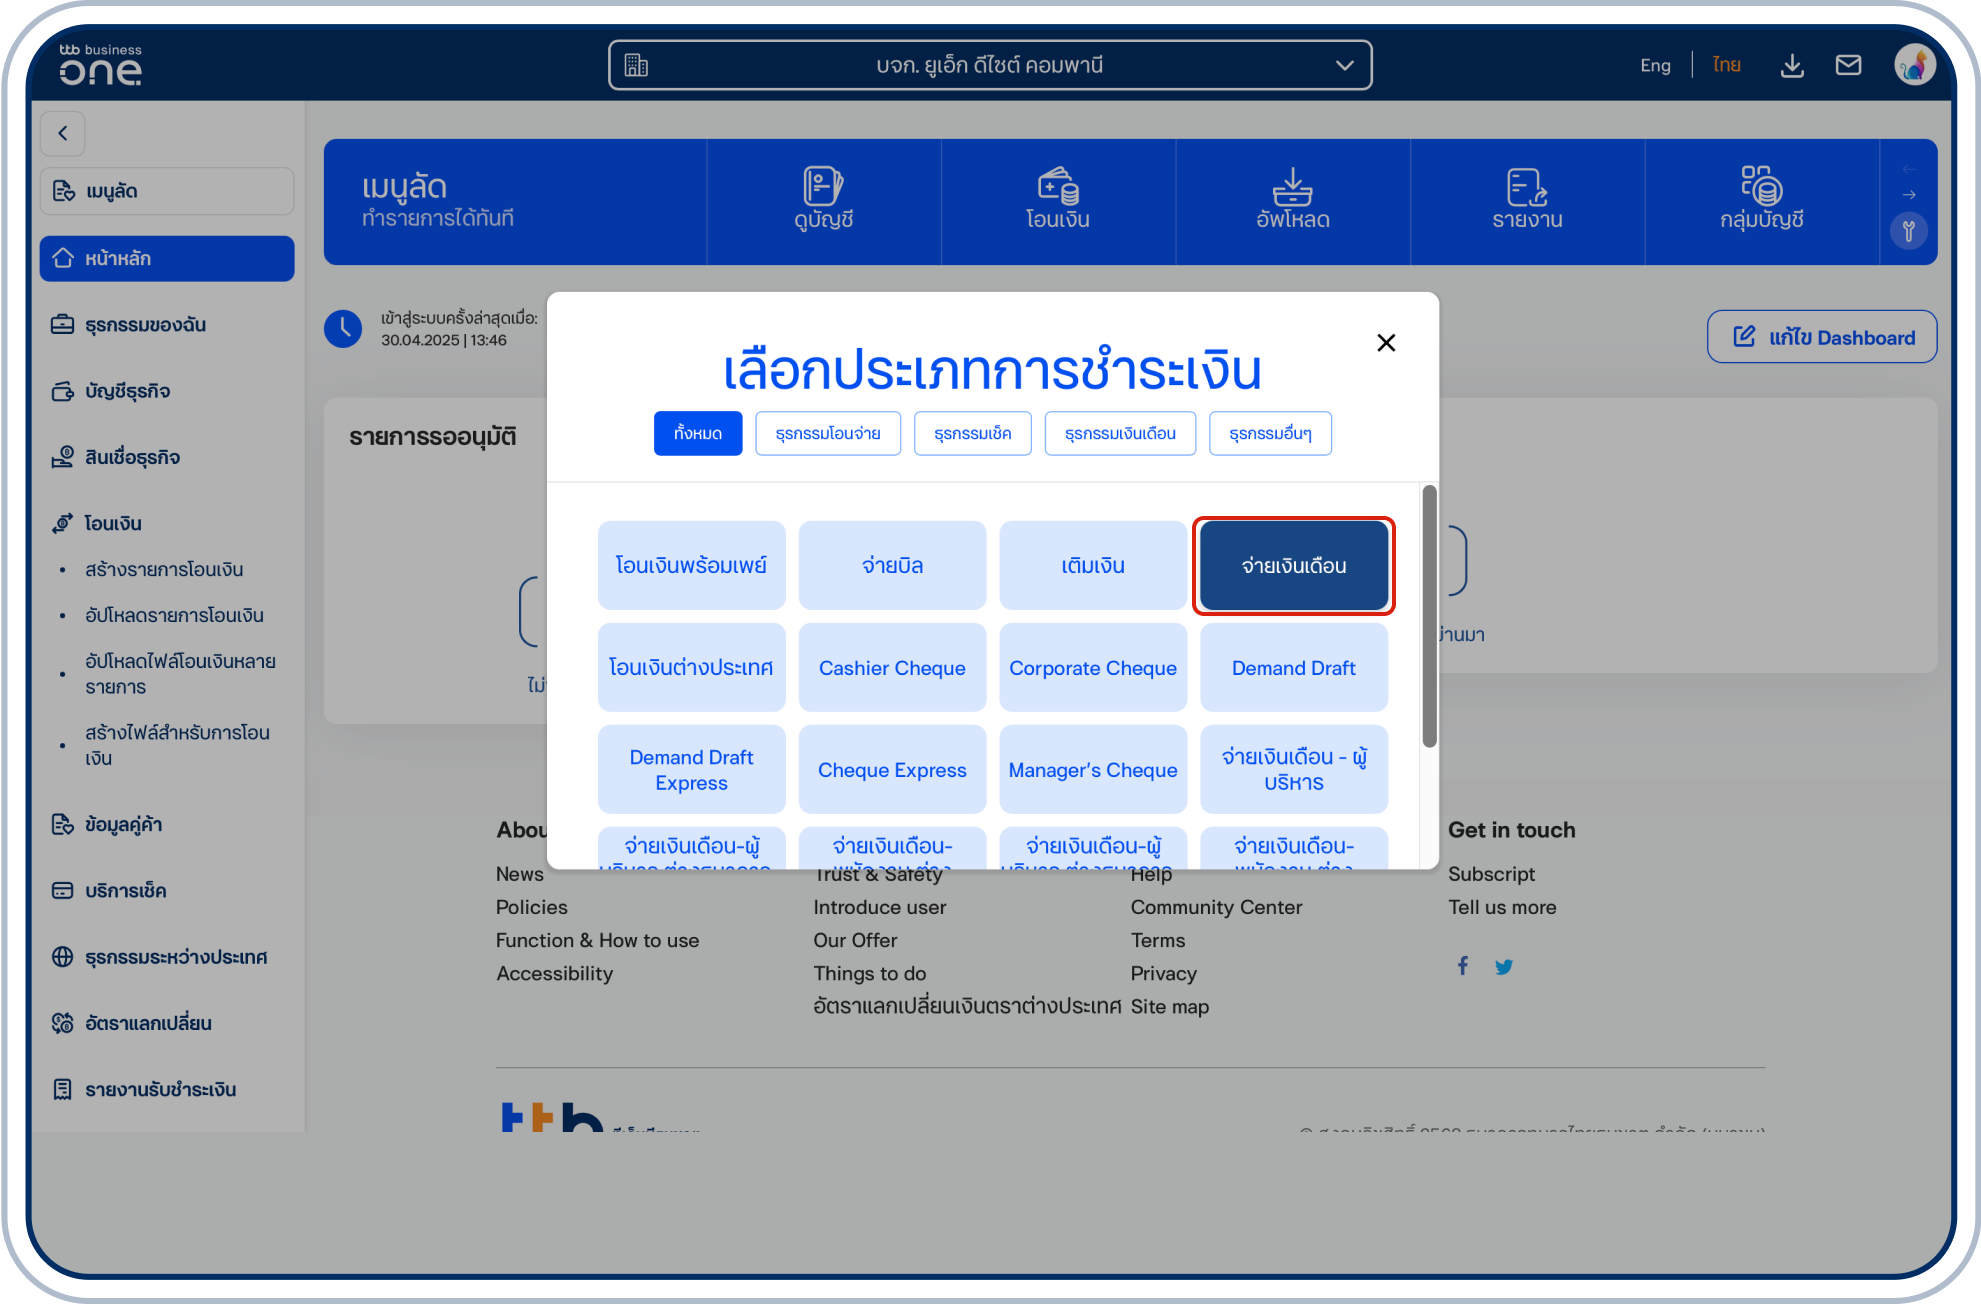This screenshot has height=1304, width=1981.
Task: Open รายงานรับชำระเงิน in sidebar
Action: point(160,1089)
